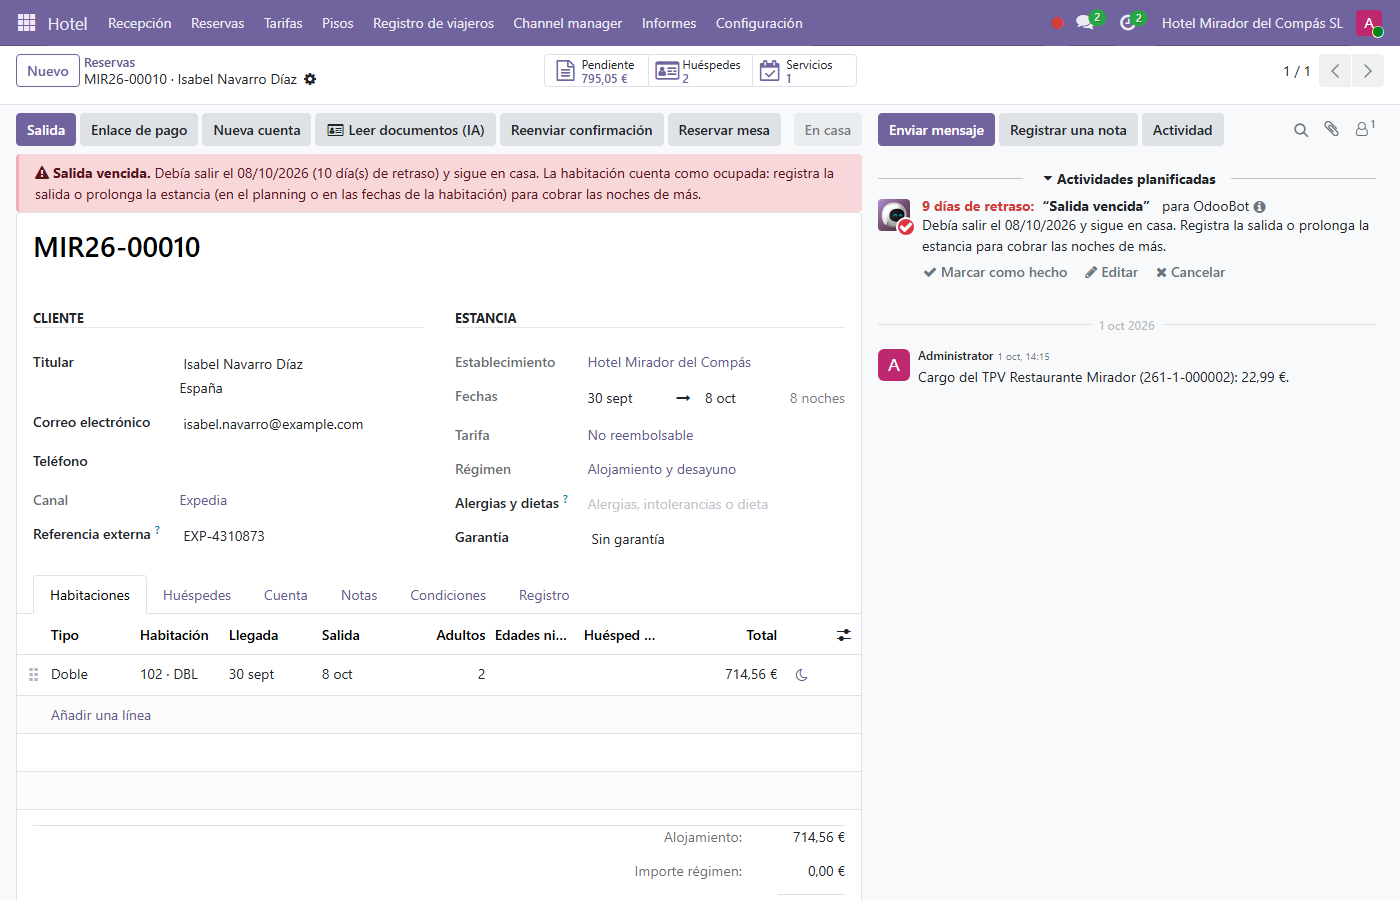Click the gear icon beside the reservation name

[310, 79]
